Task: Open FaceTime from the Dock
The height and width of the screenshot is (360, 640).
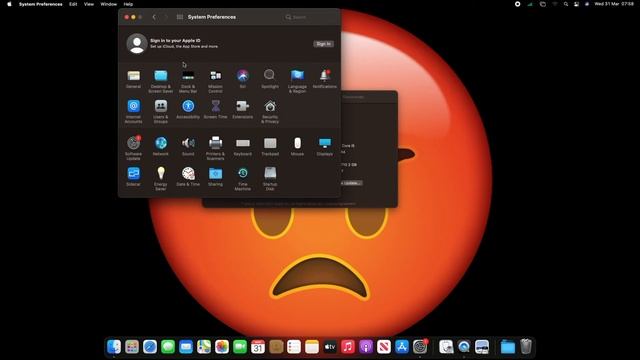Action: [240, 347]
